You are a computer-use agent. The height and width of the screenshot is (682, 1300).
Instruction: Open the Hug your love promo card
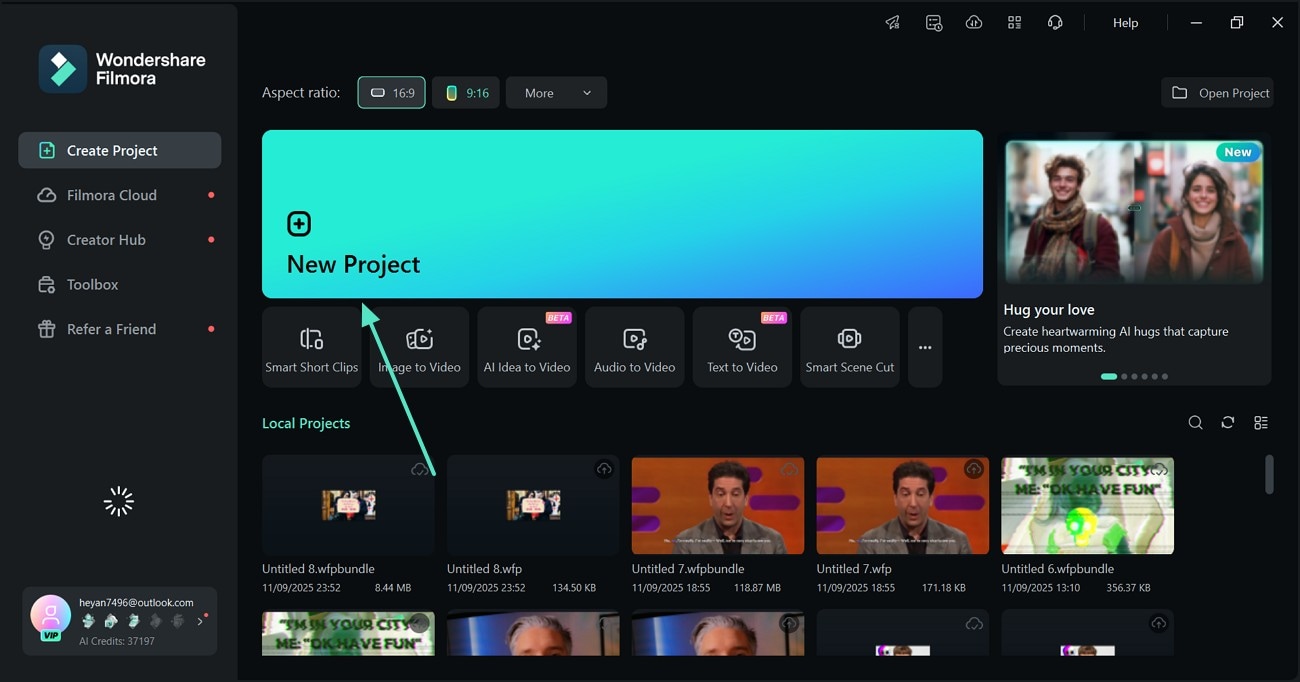[1134, 258]
